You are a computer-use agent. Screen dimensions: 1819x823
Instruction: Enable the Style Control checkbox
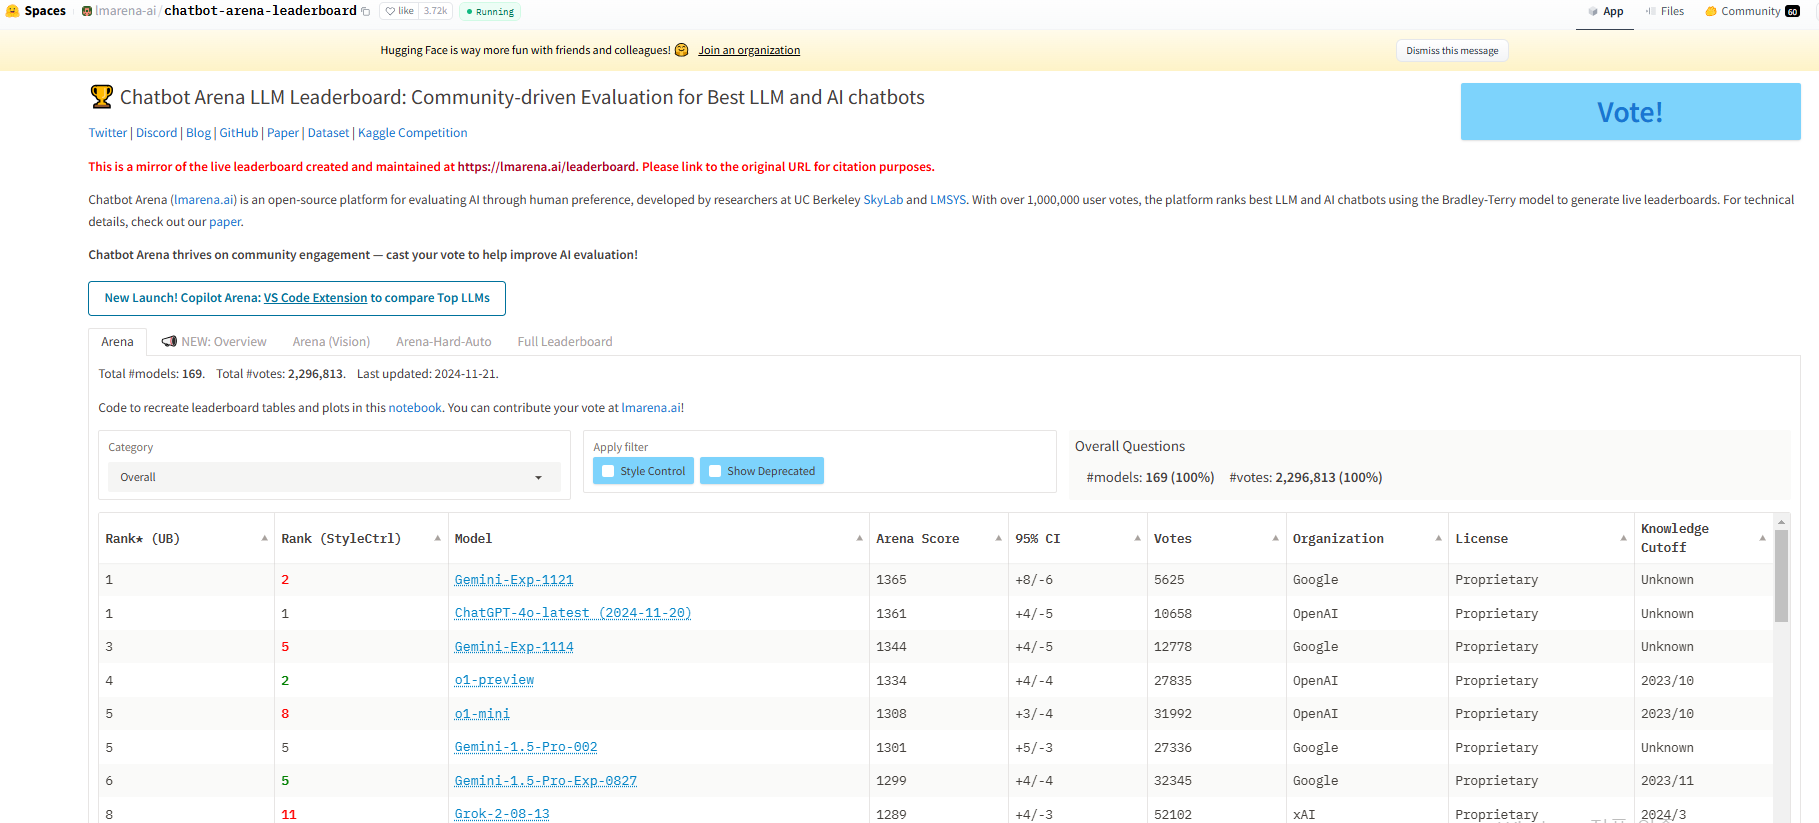coord(608,471)
